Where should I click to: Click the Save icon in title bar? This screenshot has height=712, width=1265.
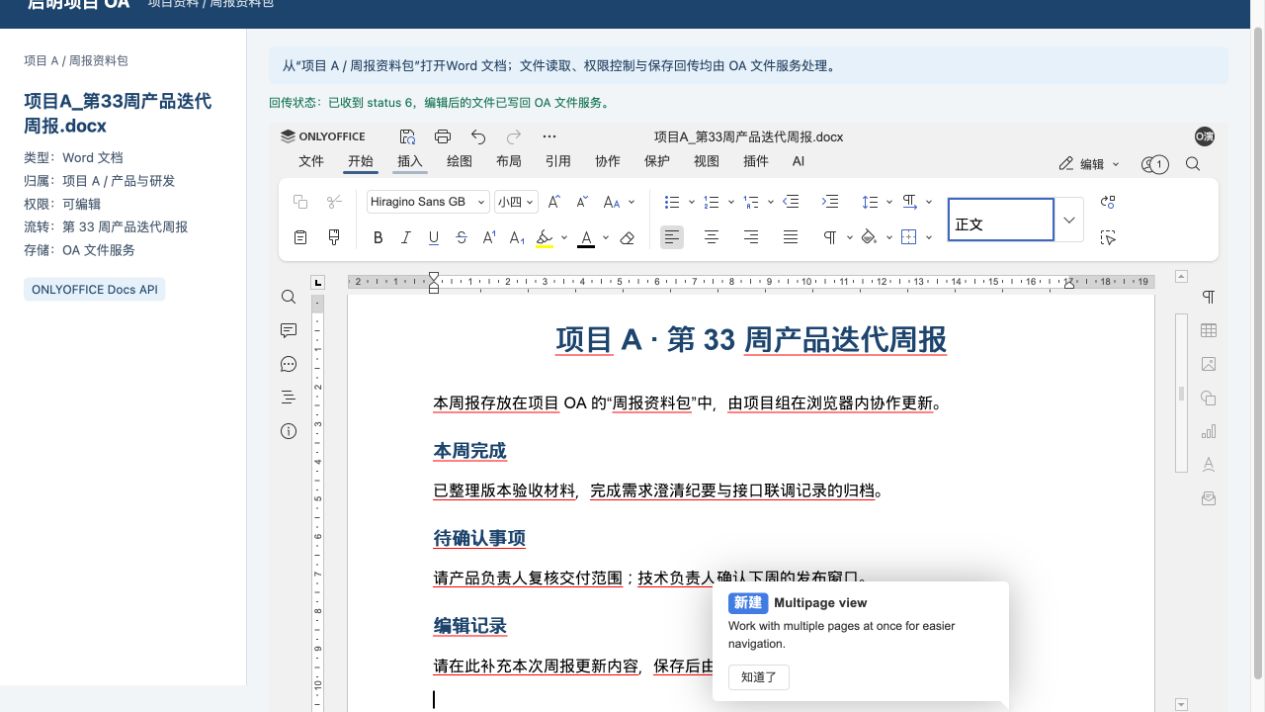click(x=407, y=137)
